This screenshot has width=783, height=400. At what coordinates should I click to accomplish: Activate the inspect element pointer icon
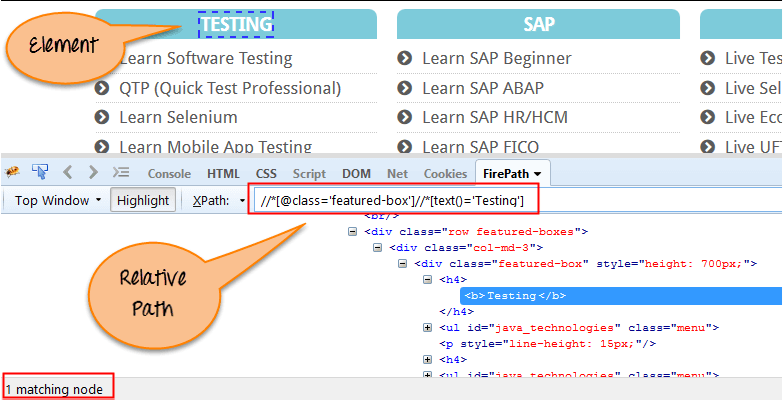(40, 172)
